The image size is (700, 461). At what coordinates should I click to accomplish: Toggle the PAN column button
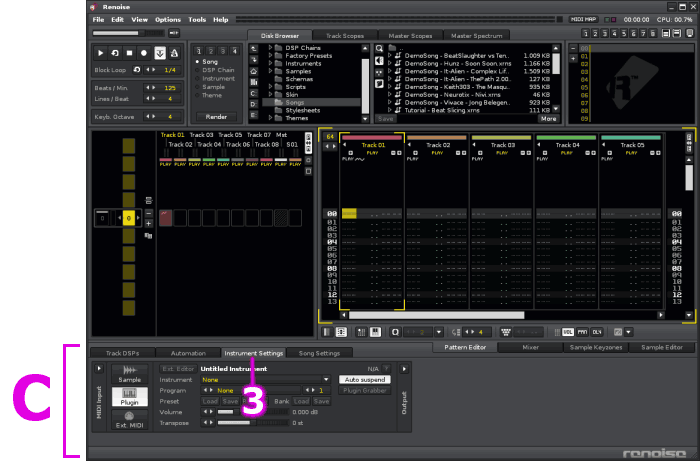coord(582,332)
